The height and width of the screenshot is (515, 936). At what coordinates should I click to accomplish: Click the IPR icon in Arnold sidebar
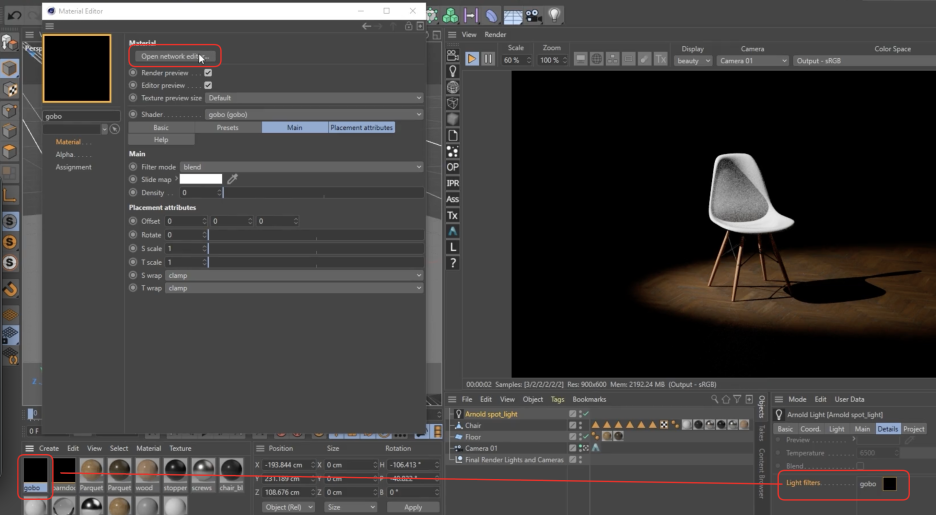[x=452, y=183]
